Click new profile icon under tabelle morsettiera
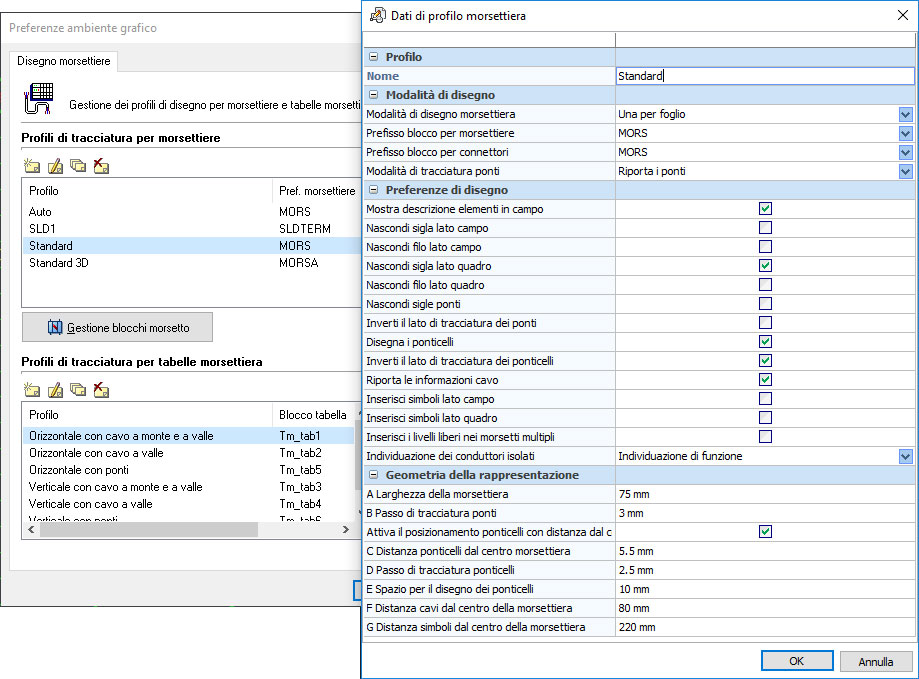919x679 pixels. pyautogui.click(x=32, y=390)
